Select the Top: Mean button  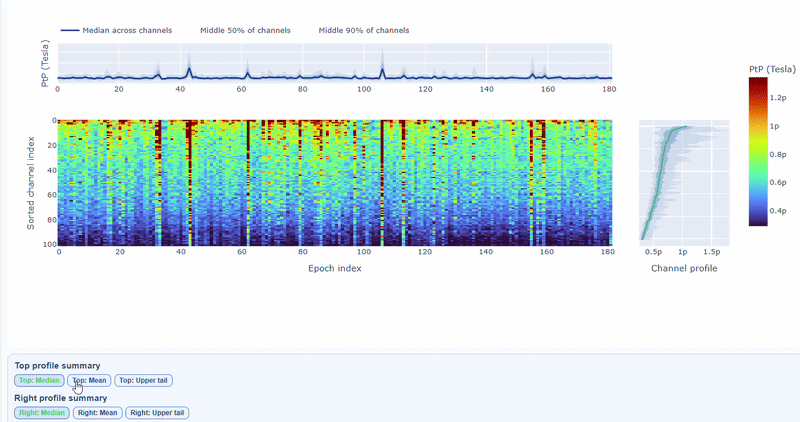click(89, 380)
